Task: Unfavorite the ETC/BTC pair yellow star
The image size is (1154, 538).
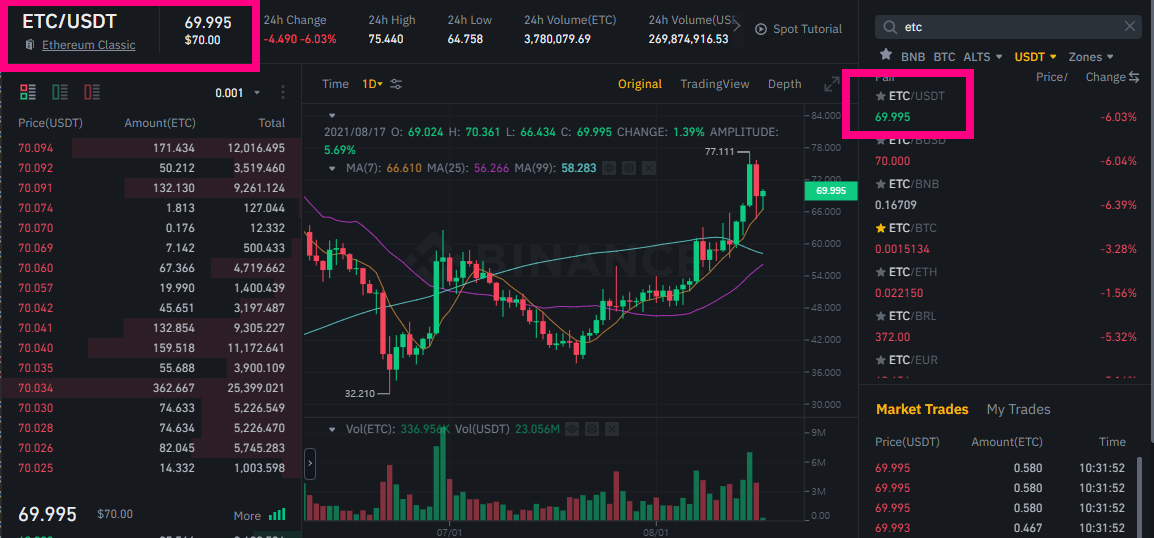Action: (x=880, y=228)
